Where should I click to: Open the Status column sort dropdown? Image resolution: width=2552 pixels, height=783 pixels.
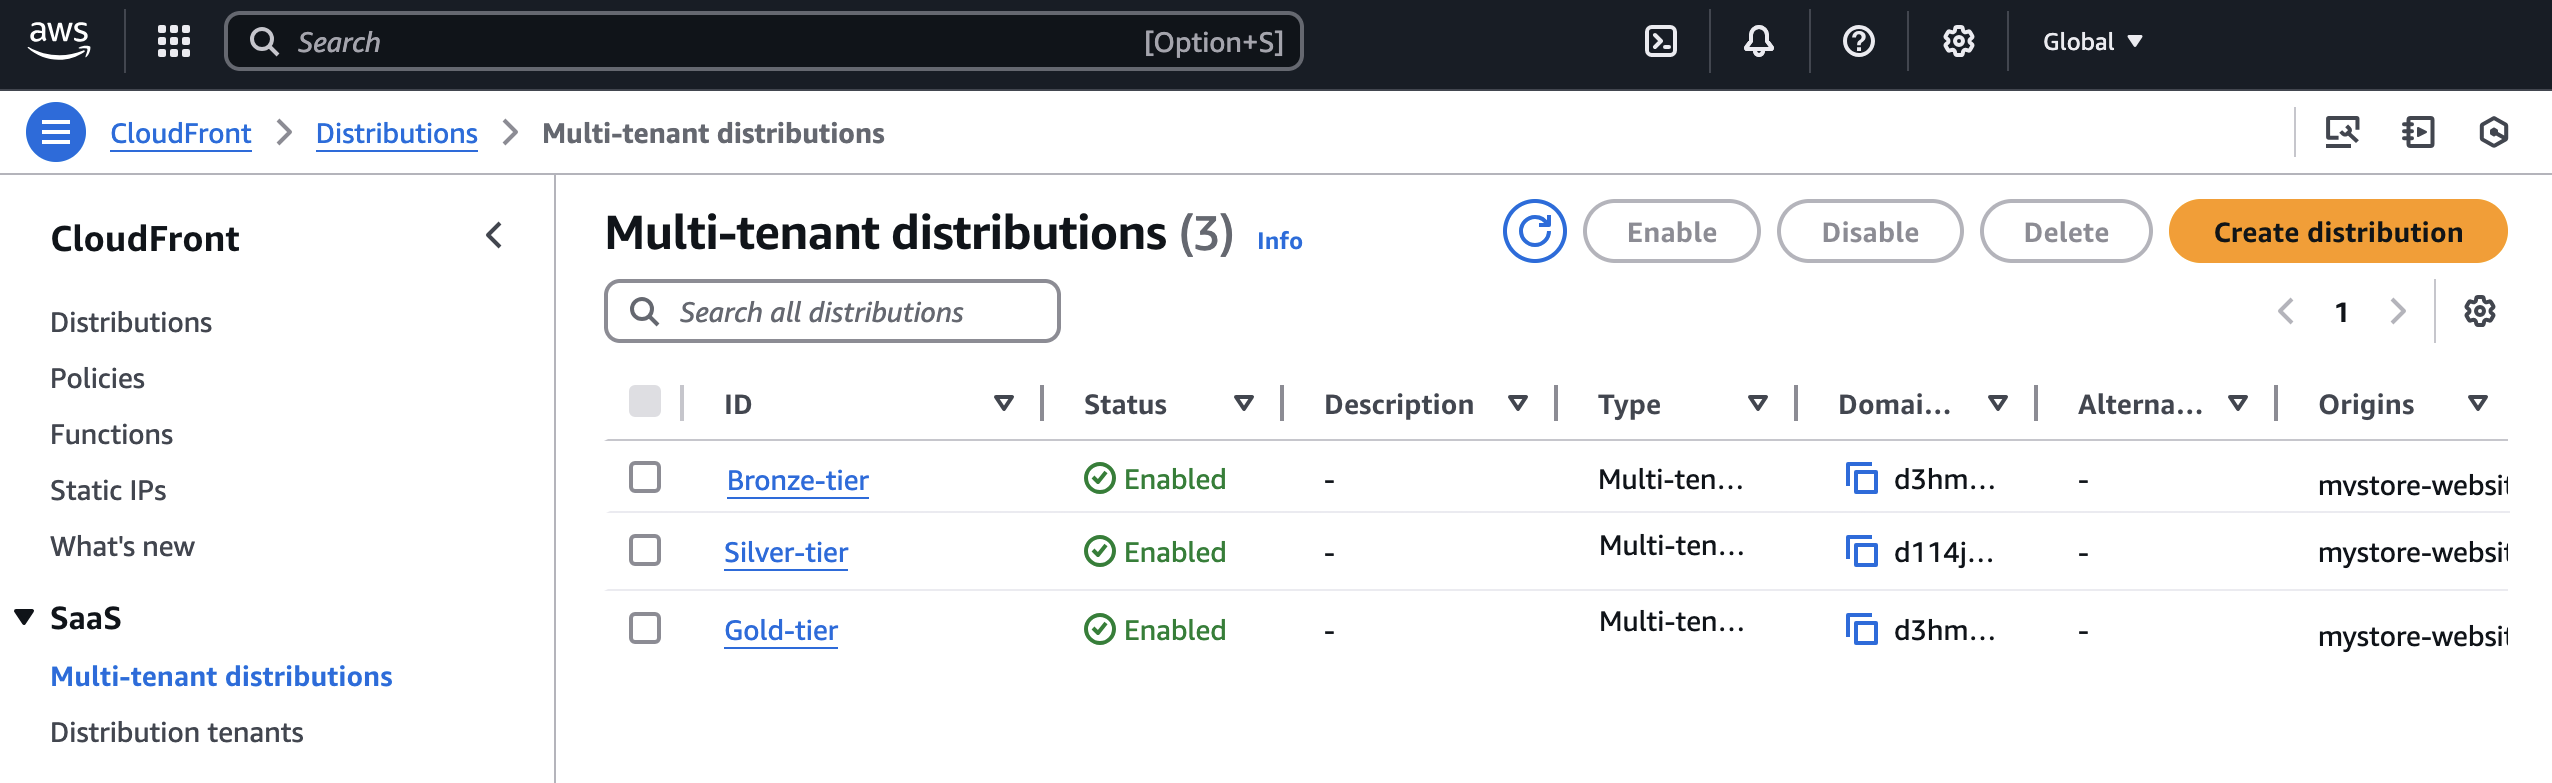click(1243, 404)
